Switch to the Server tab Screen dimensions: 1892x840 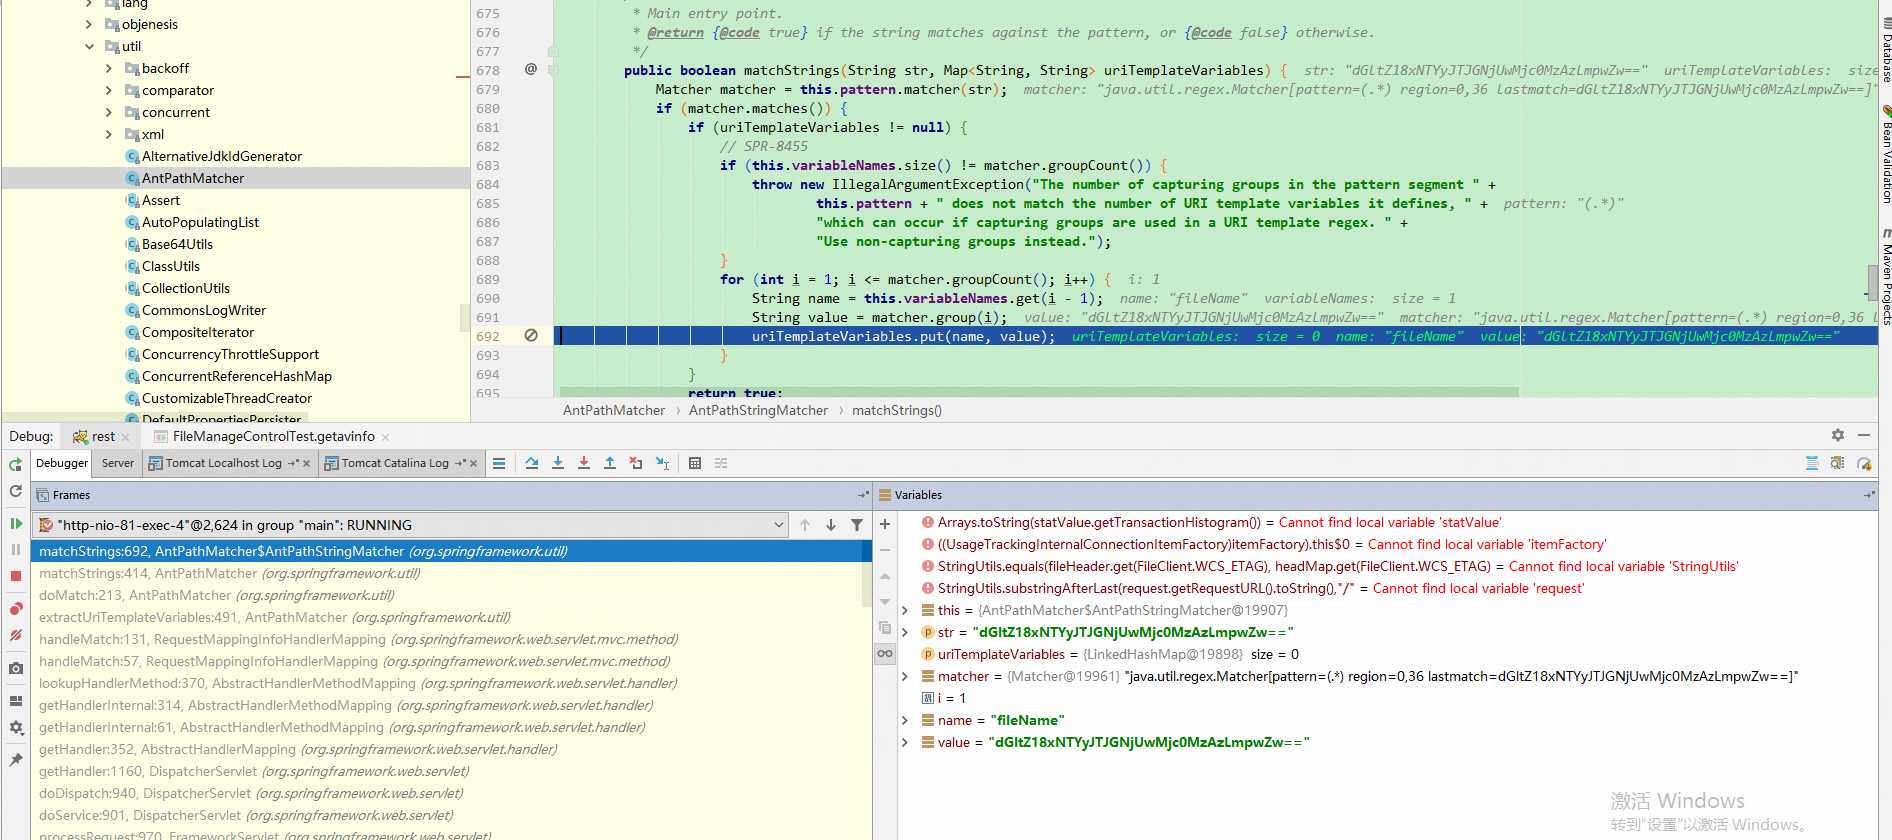[x=117, y=463]
